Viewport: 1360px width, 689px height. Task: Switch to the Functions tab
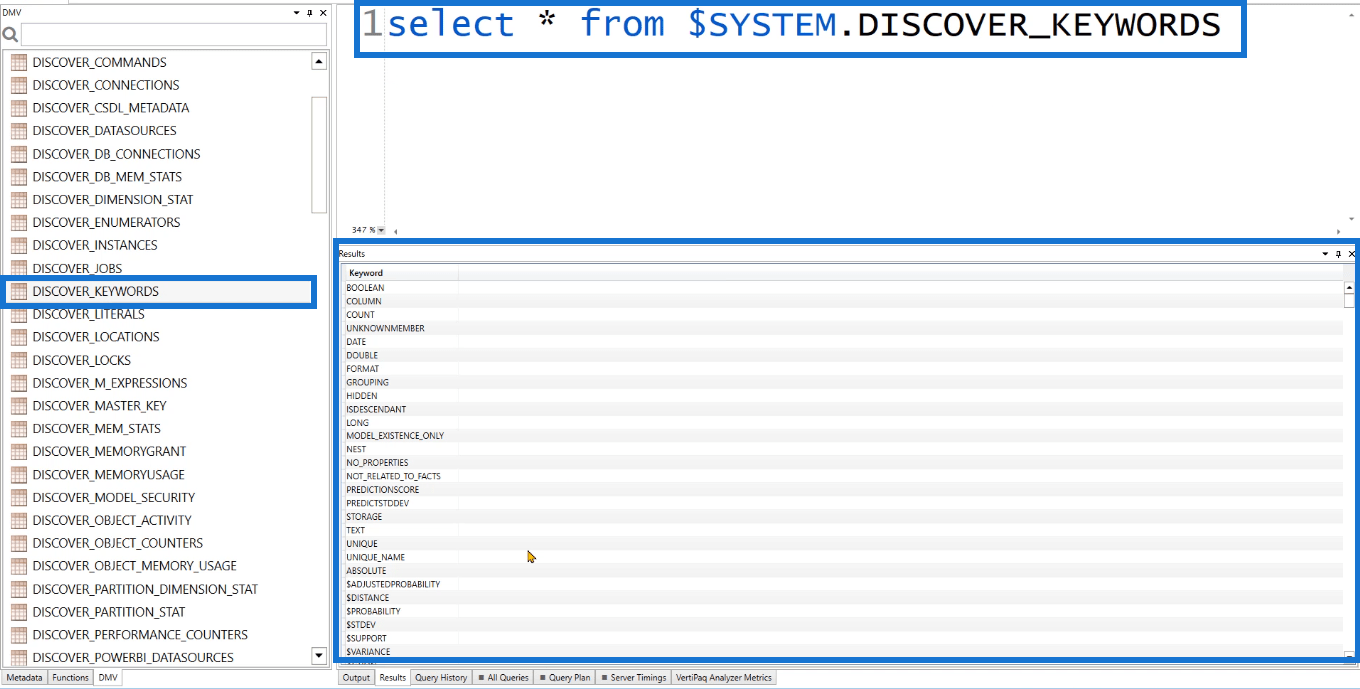[71, 678]
